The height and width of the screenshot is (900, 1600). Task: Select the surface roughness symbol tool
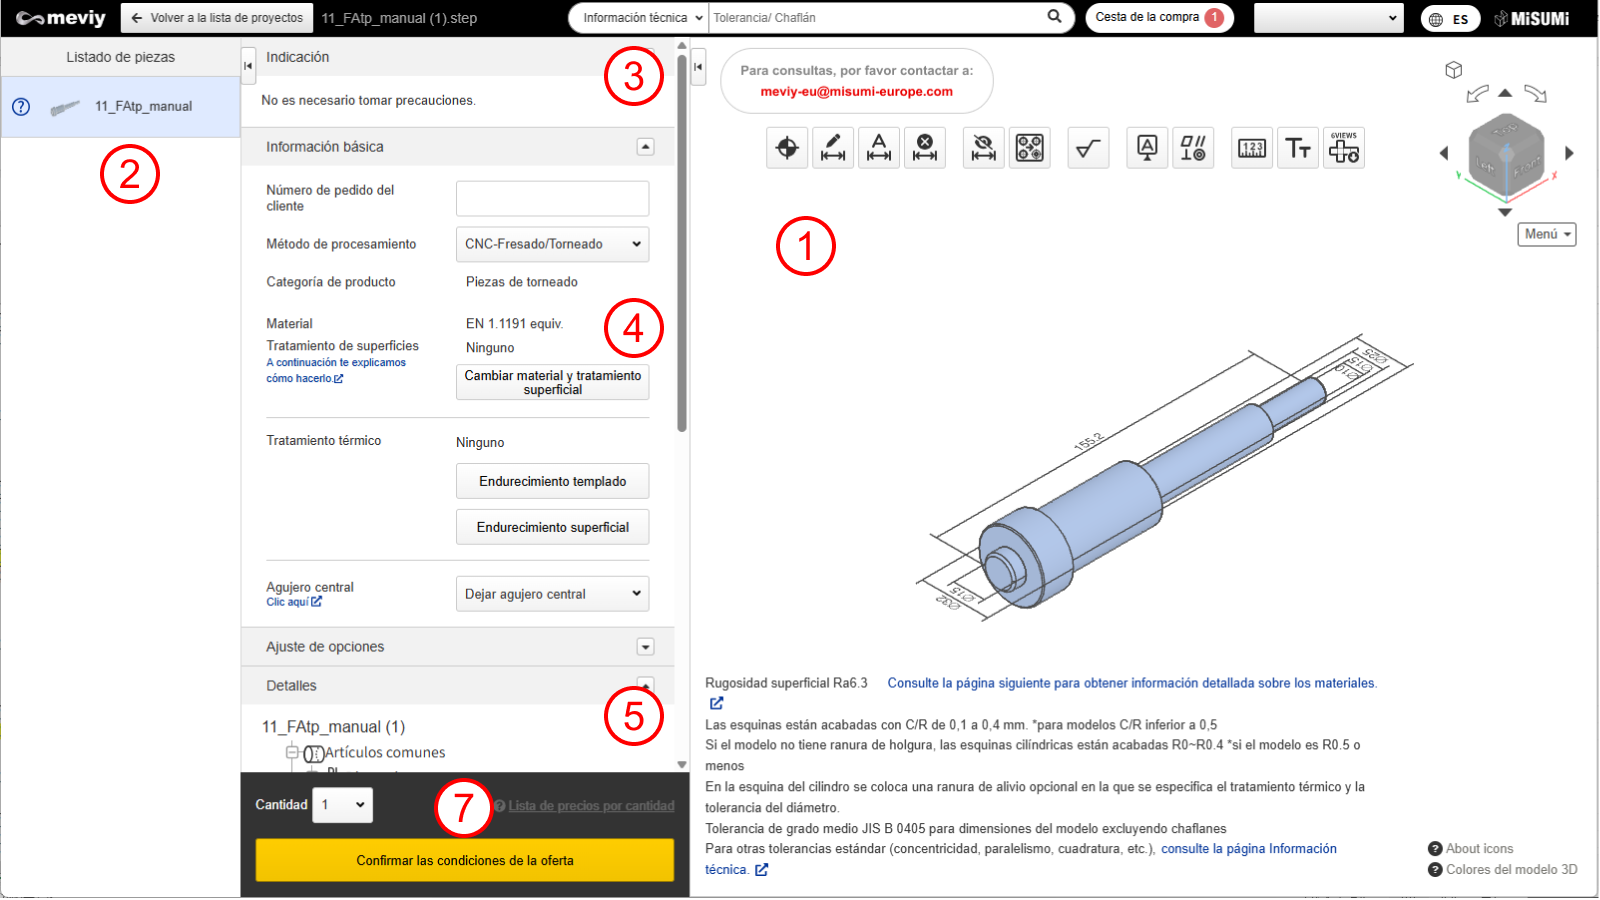[1088, 149]
